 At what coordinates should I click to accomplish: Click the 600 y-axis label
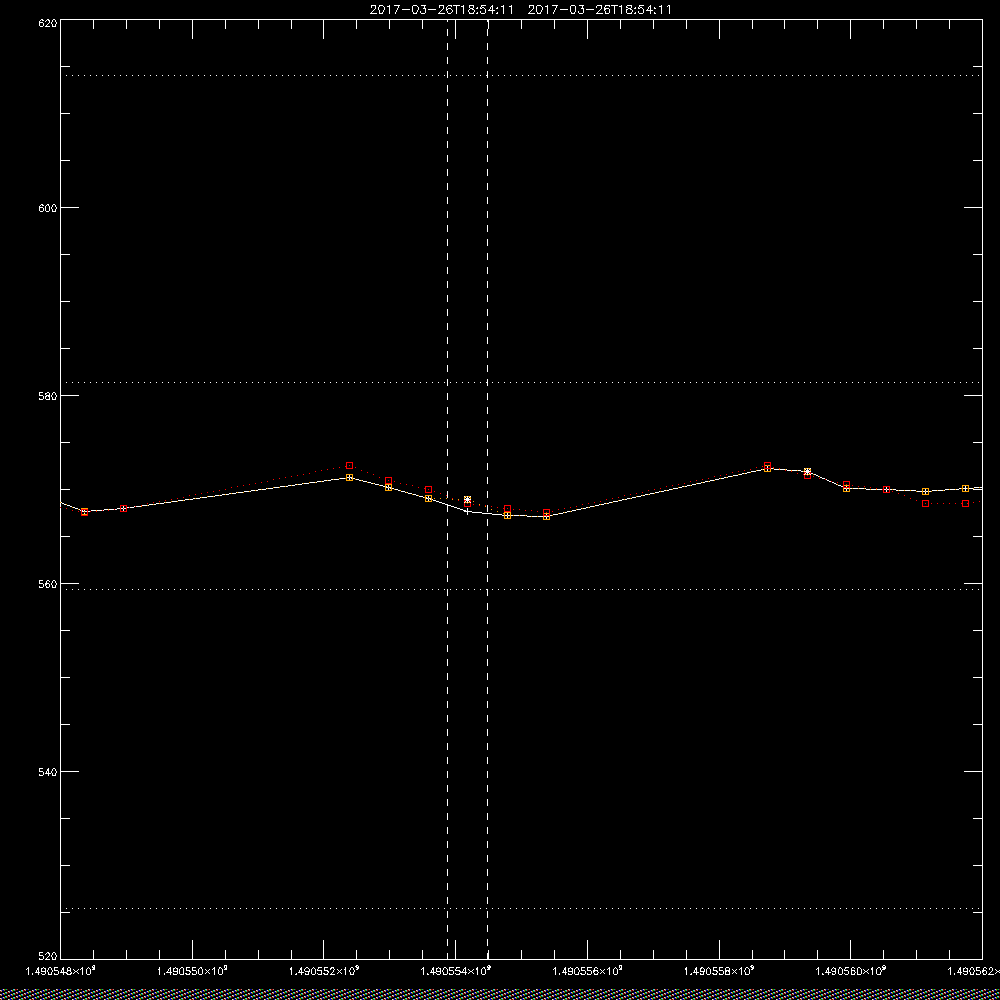[x=48, y=208]
